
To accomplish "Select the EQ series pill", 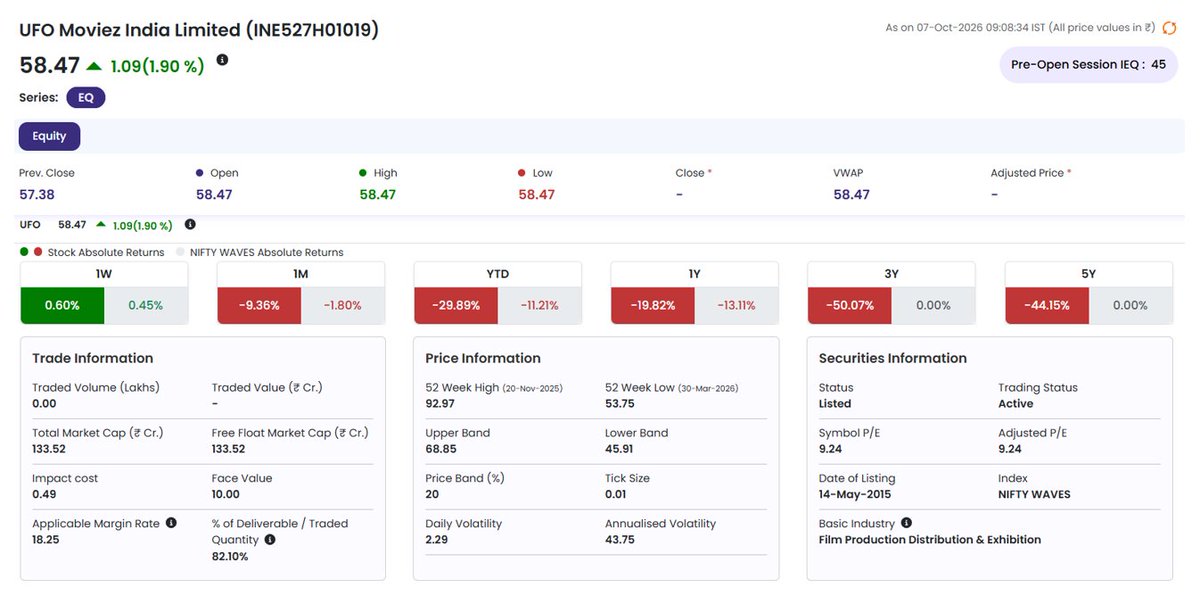I will tap(86, 98).
